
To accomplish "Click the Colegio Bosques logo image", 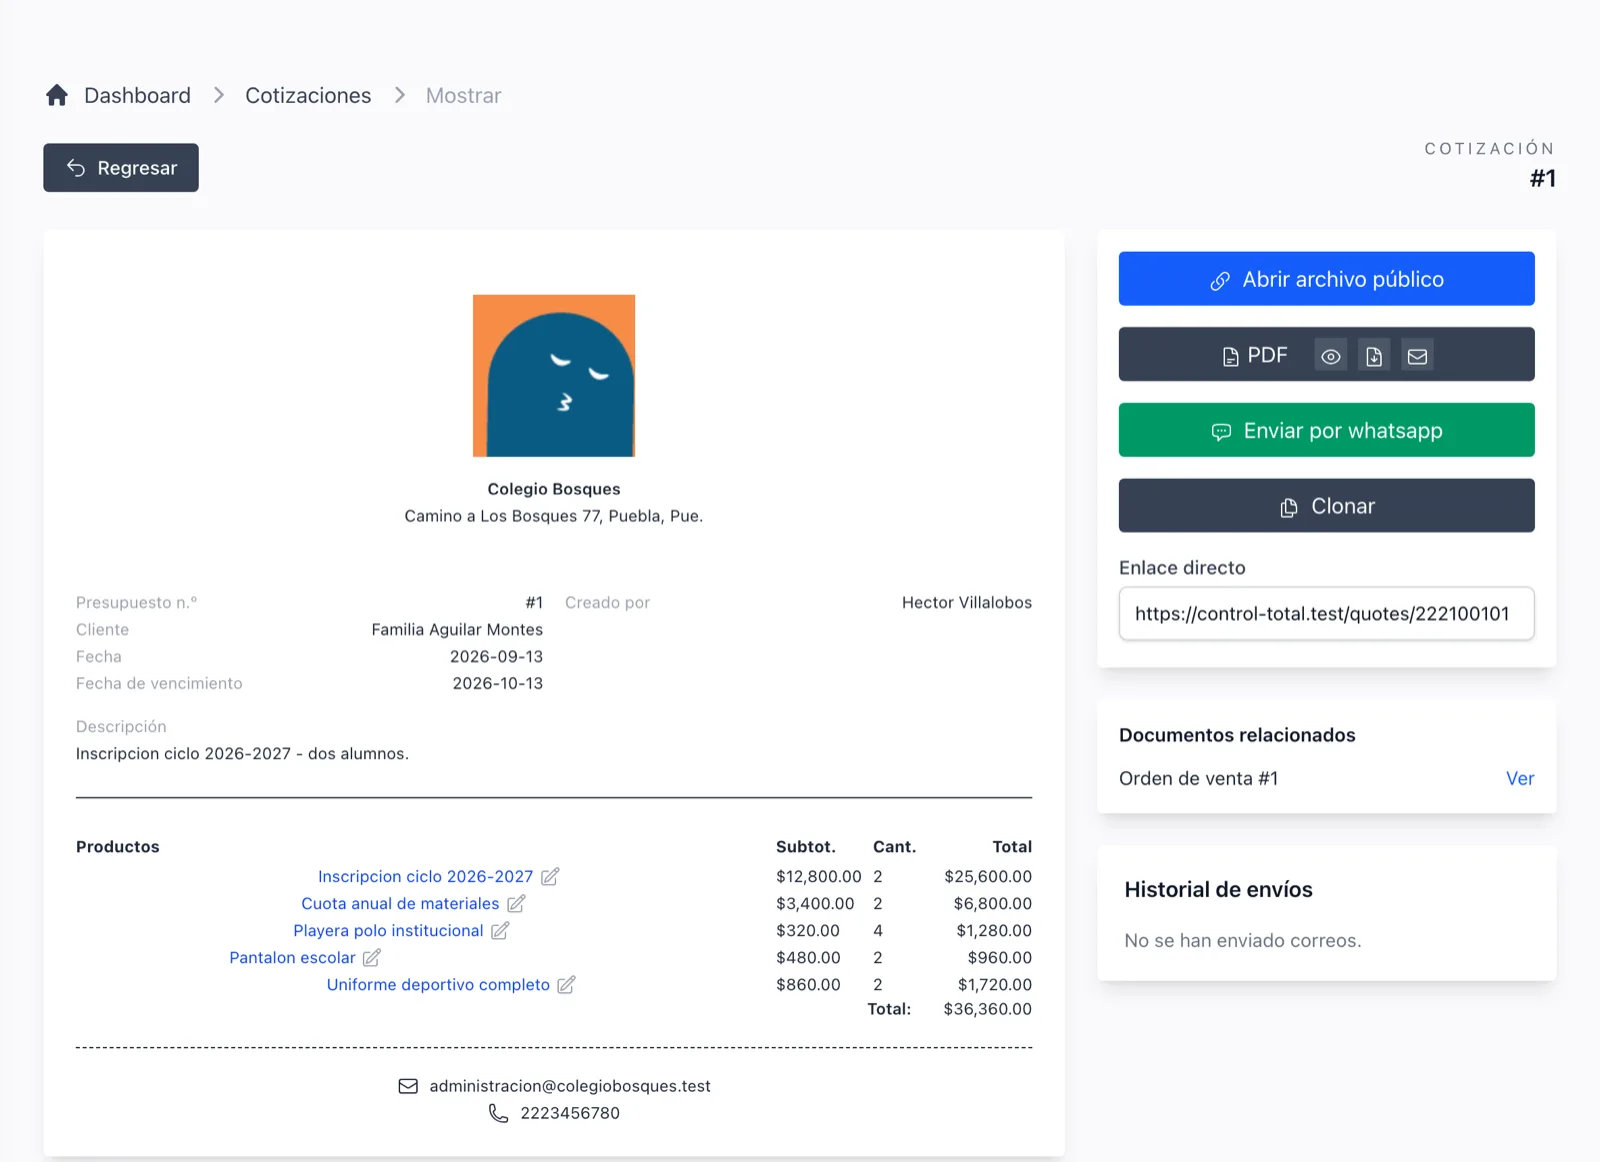I will pos(554,376).
